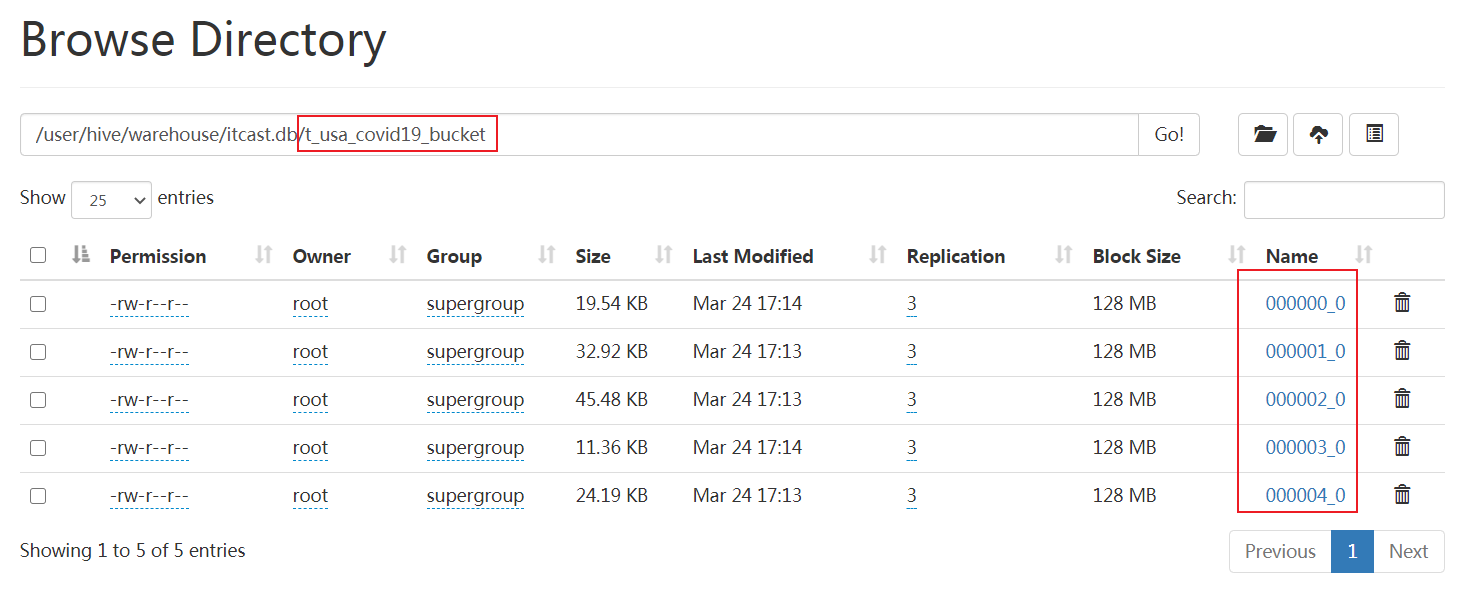Screen dimensions: 1475x602
Task: Sort by Last Modified column arrows
Action: 878,255
